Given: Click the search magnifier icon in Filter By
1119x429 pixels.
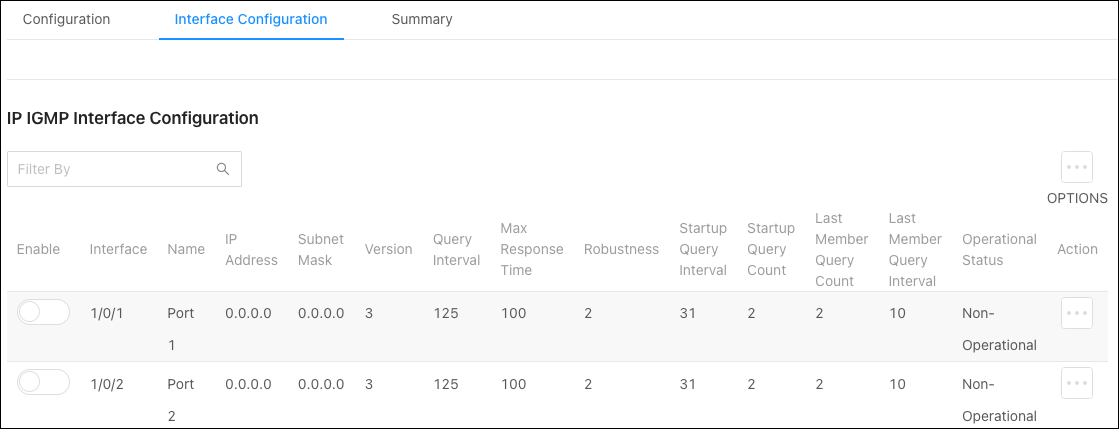Looking at the screenshot, I should click(x=223, y=169).
